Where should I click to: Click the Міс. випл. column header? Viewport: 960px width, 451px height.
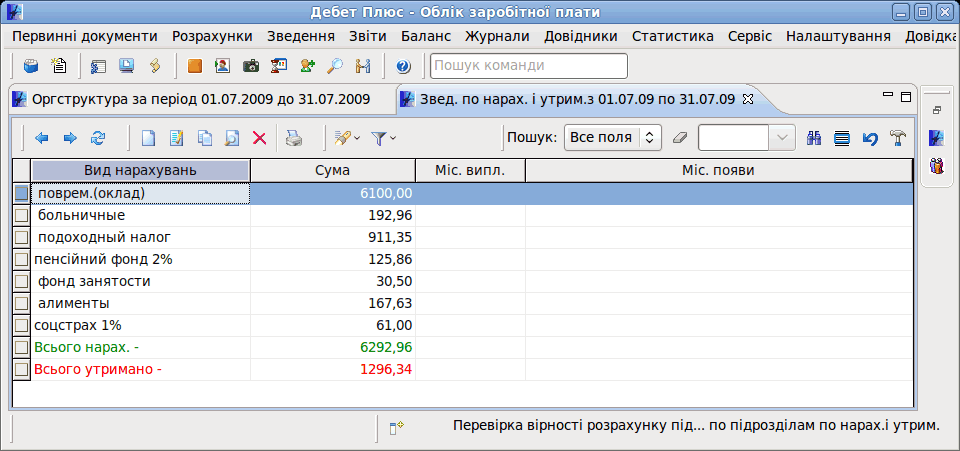(x=470, y=171)
